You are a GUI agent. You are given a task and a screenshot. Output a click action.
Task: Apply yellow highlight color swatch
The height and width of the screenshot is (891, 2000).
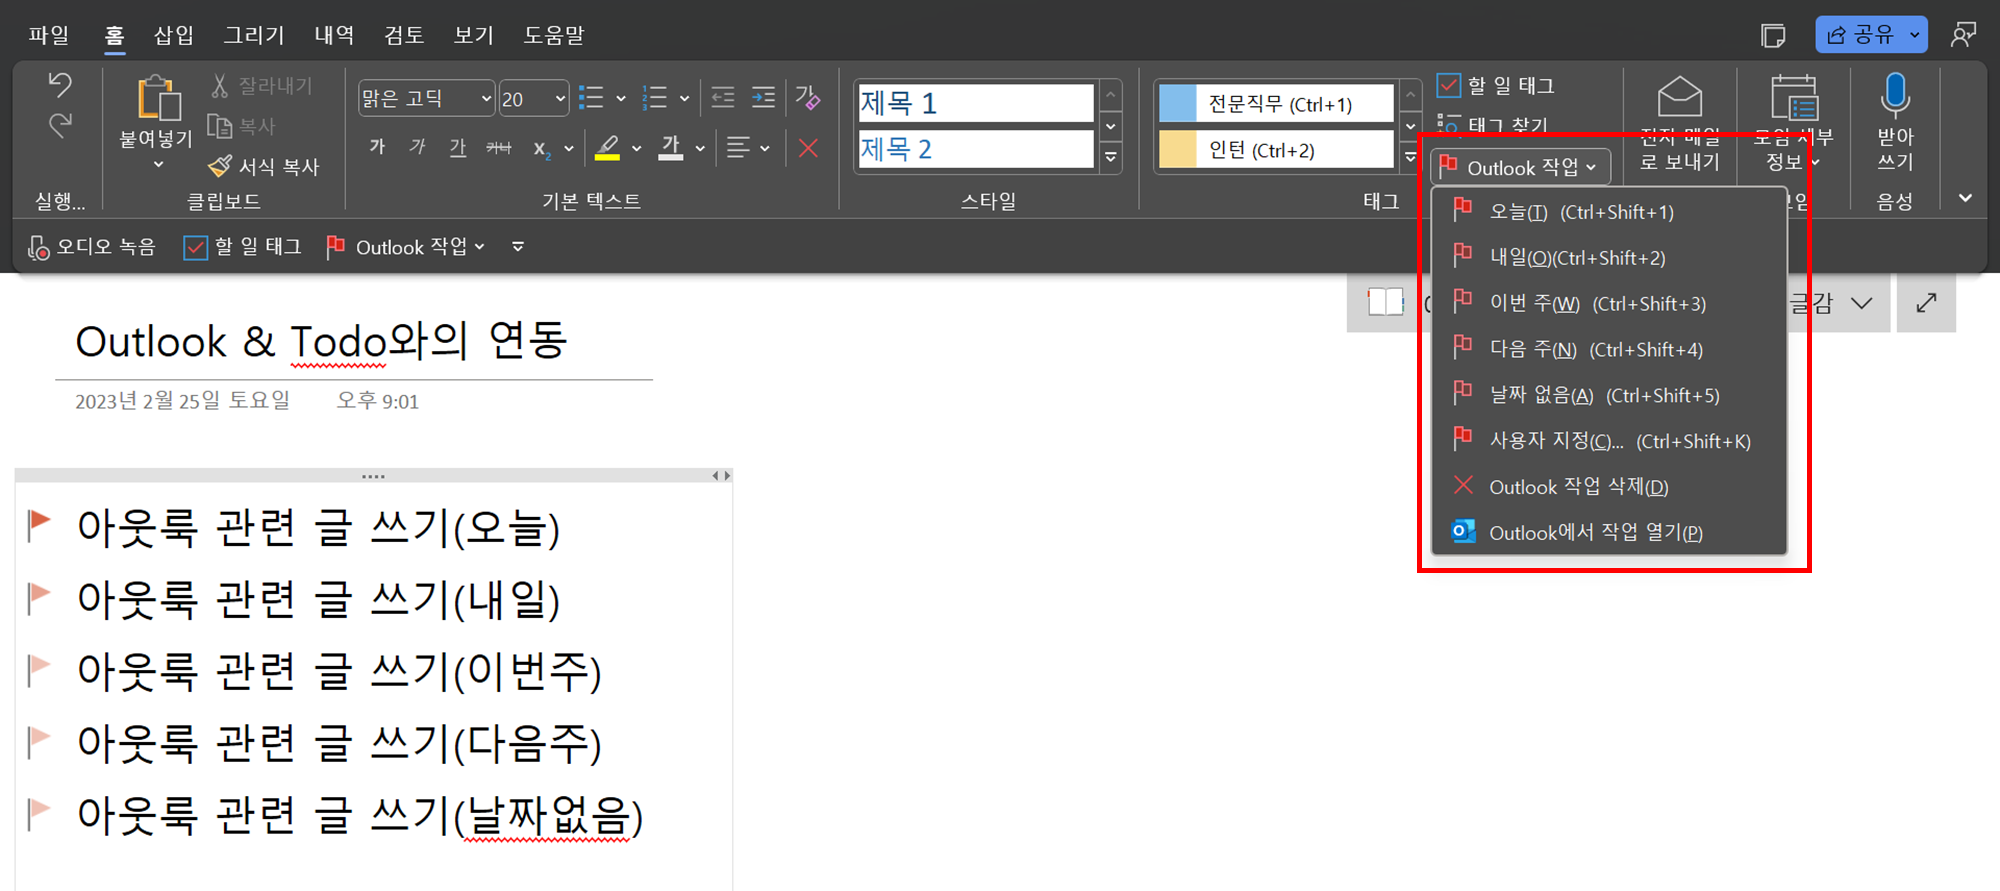pos(607,148)
